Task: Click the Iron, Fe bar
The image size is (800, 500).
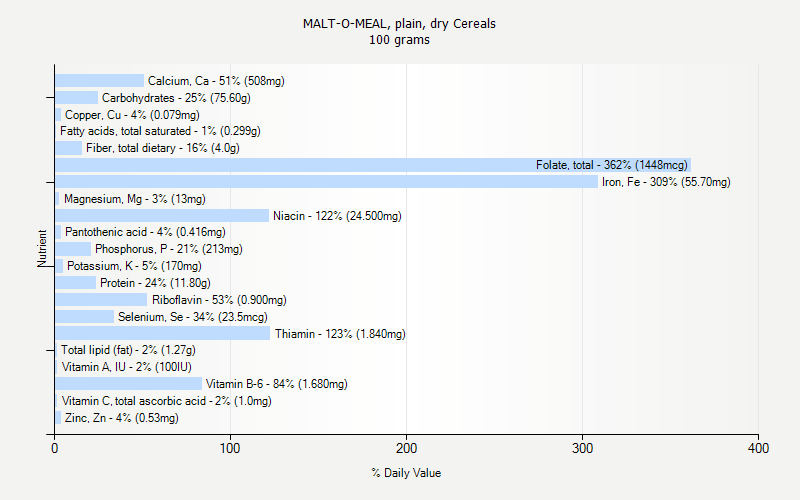Action: click(326, 182)
